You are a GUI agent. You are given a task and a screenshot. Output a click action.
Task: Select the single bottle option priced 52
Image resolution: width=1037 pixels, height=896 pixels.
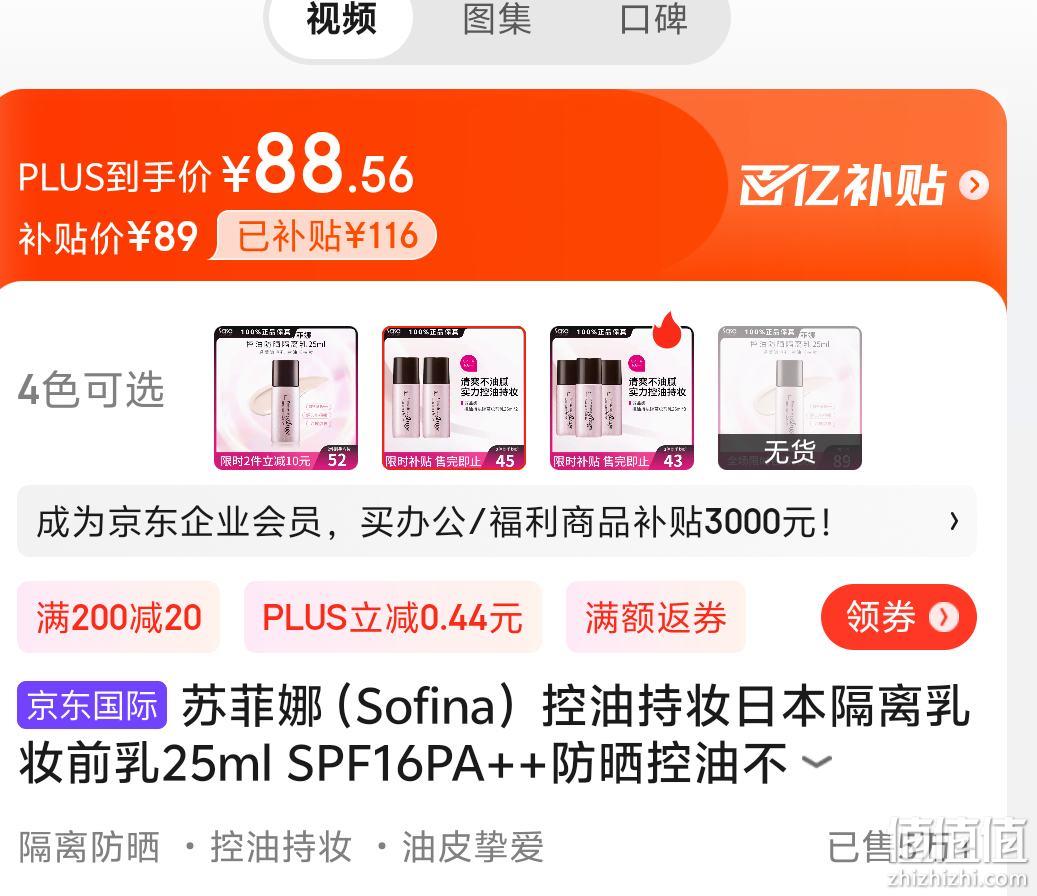[286, 398]
